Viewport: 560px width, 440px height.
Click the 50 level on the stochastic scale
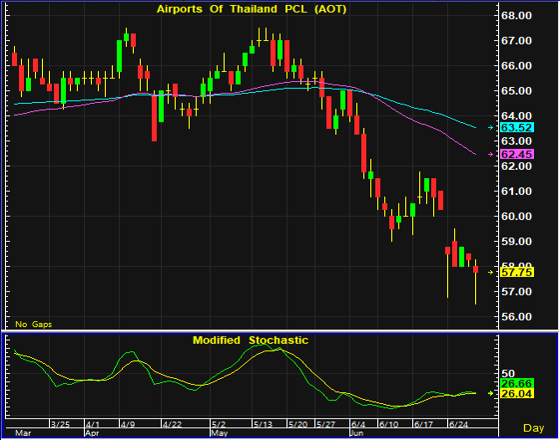(508, 374)
